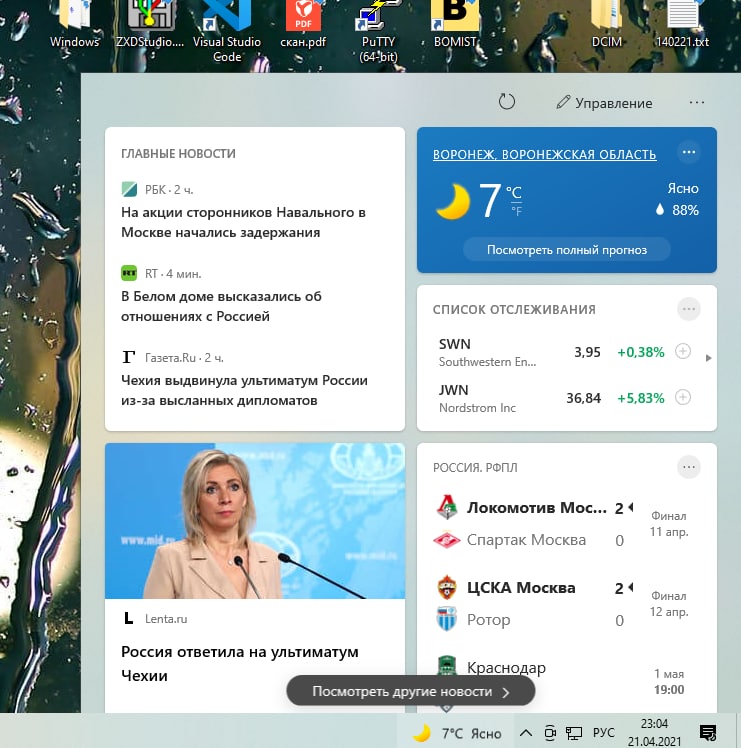Viewport: 741px width, 748px height.
Task: Click ЦСКА Москва team logo
Action: click(447, 588)
